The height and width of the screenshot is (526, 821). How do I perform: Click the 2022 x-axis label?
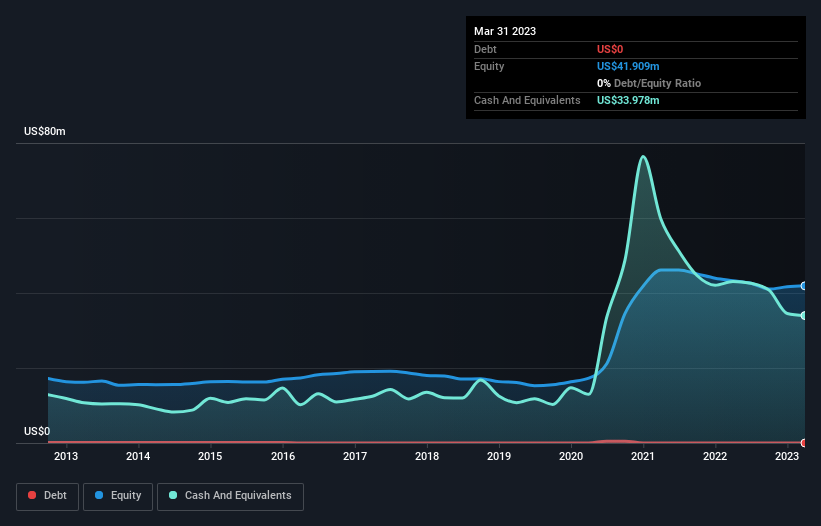click(x=715, y=456)
